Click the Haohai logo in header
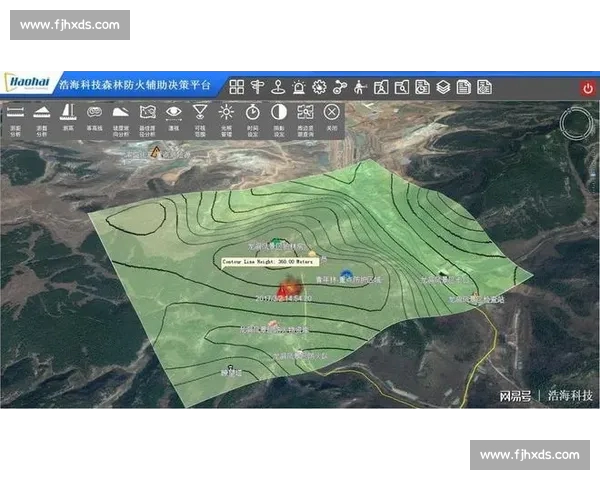The image size is (600, 480). 28,86
